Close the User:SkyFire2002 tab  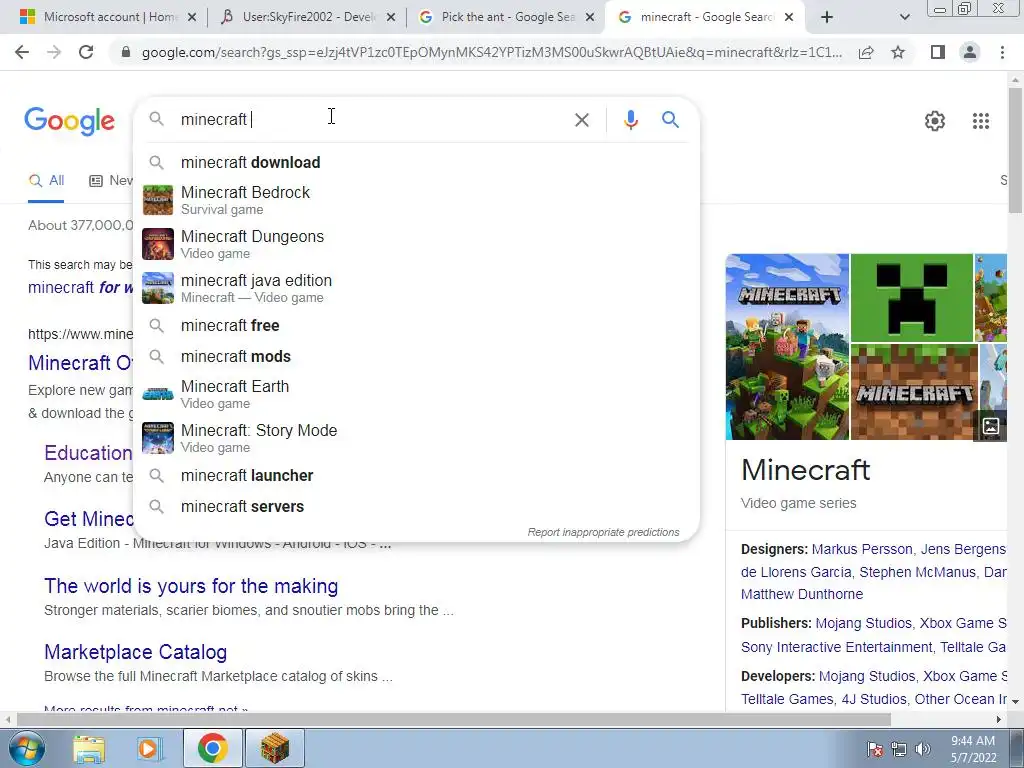point(391,17)
